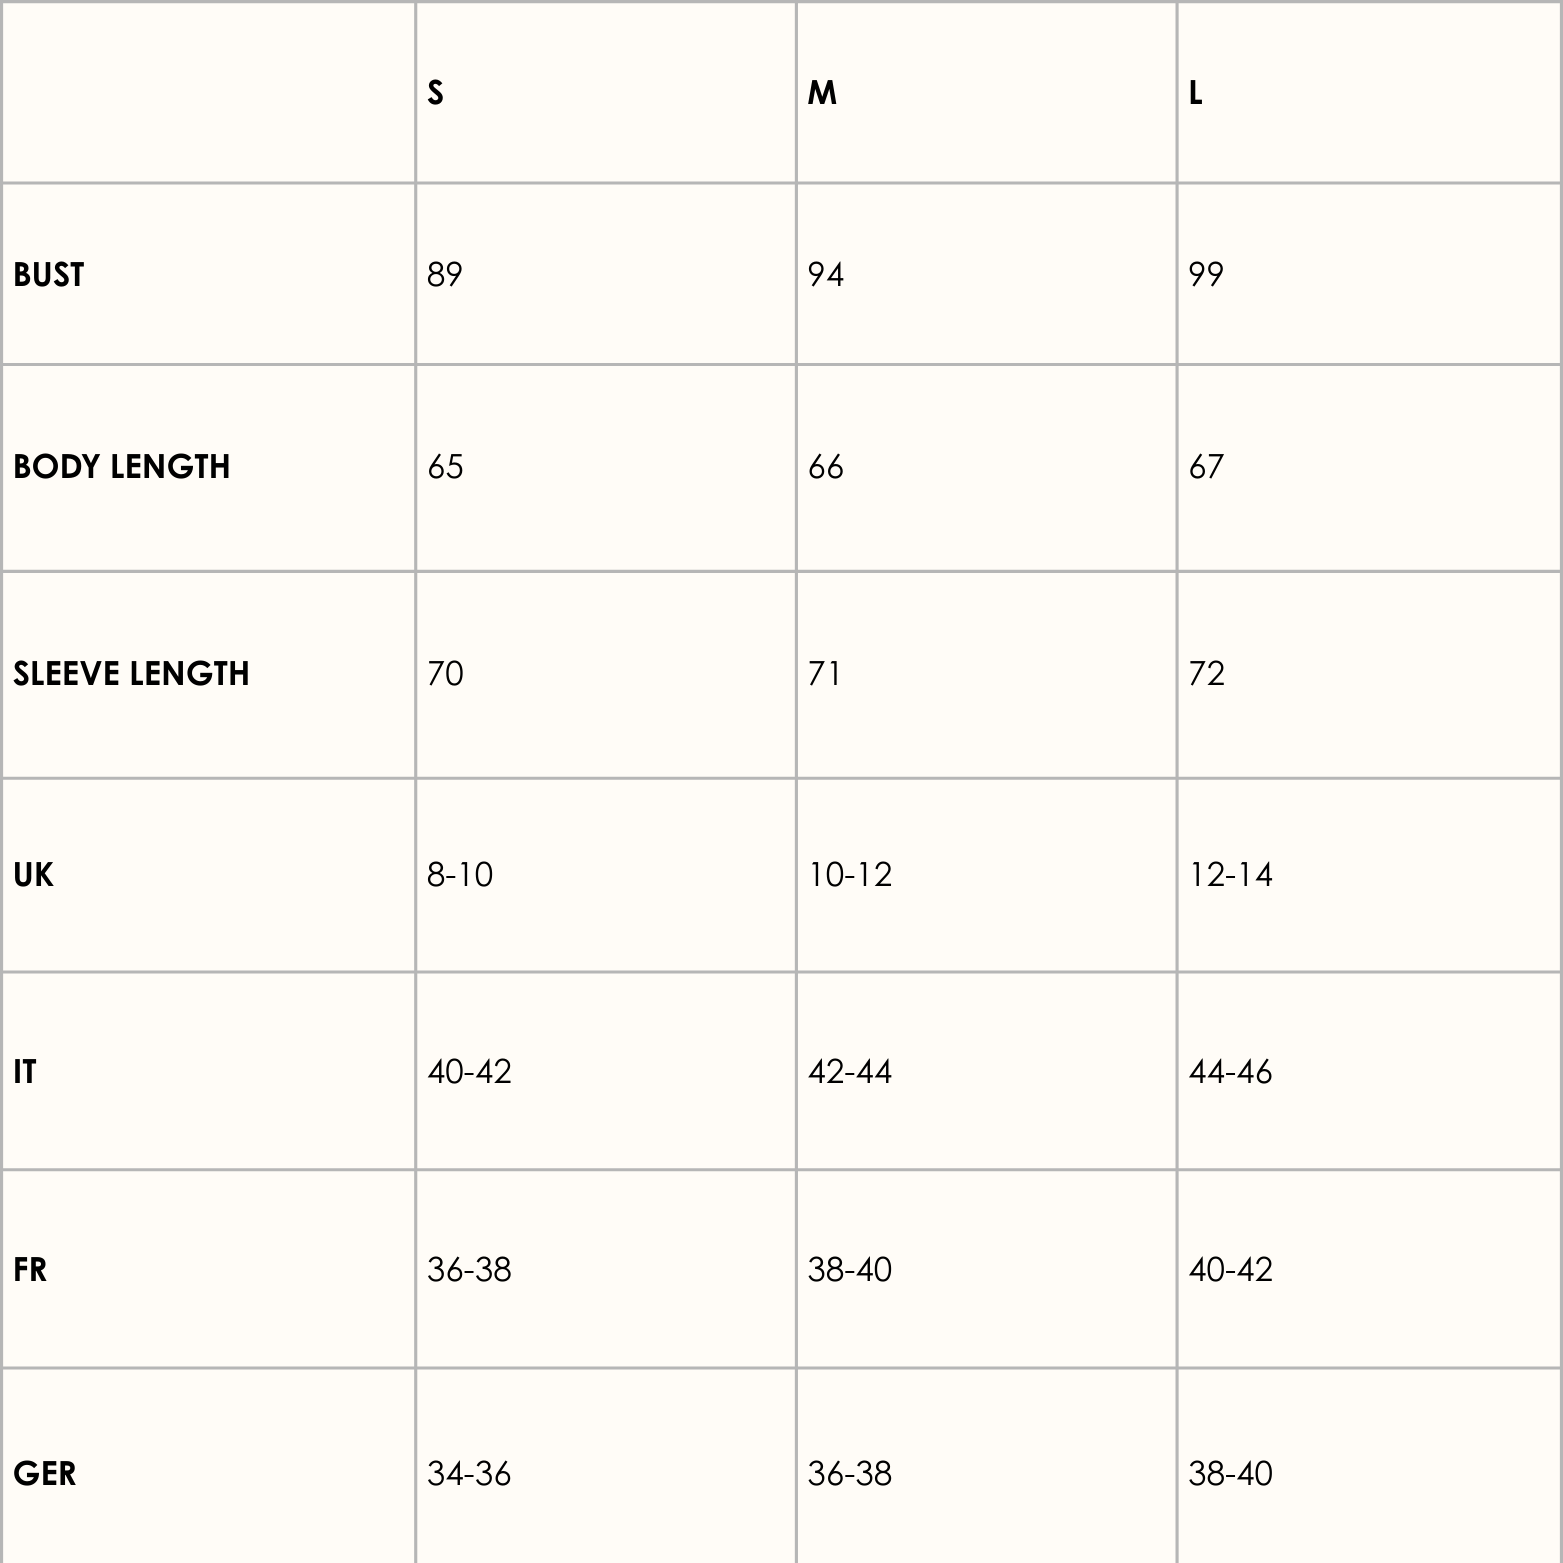Click the IT size 42-44 cell

click(850, 1072)
